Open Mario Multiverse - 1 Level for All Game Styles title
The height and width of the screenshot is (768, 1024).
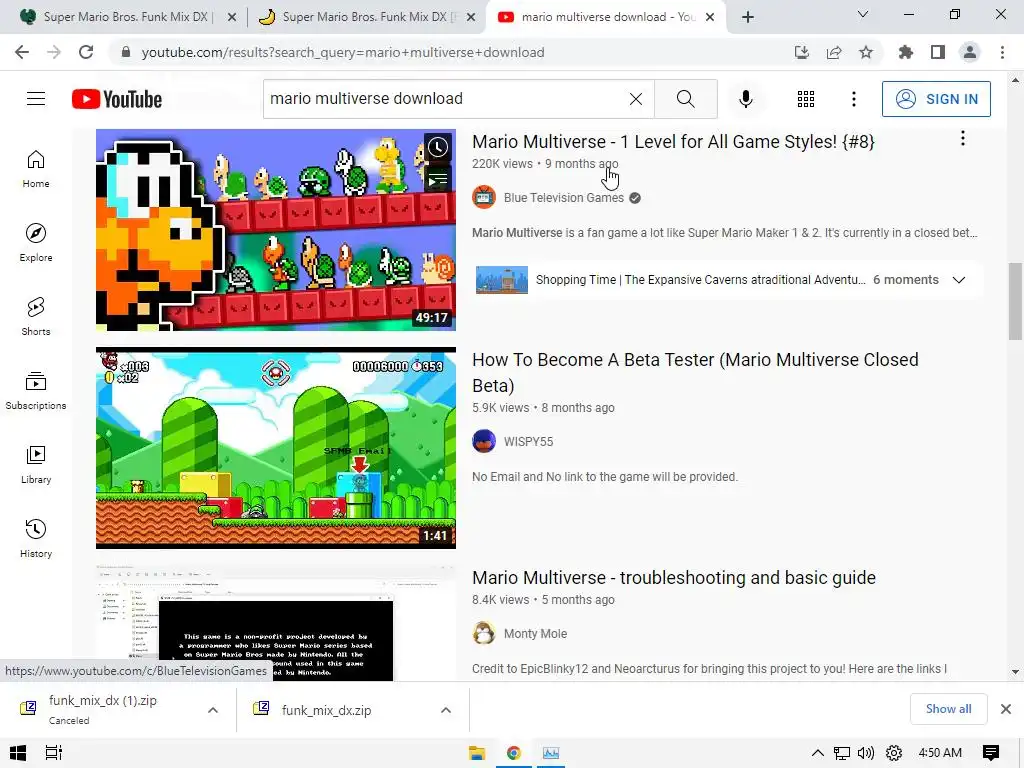pyautogui.click(x=673, y=142)
